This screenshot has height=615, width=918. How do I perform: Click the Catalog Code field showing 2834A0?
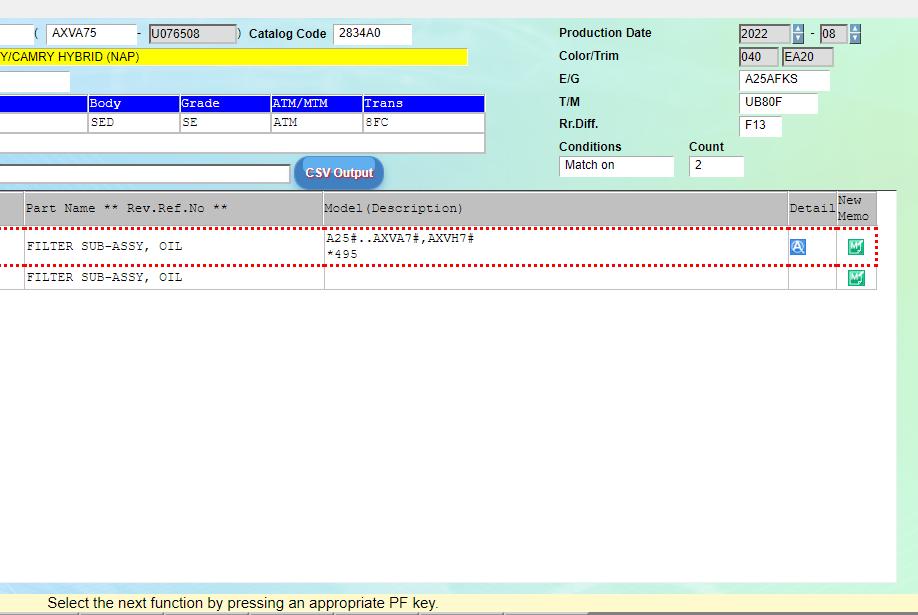[x=372, y=33]
